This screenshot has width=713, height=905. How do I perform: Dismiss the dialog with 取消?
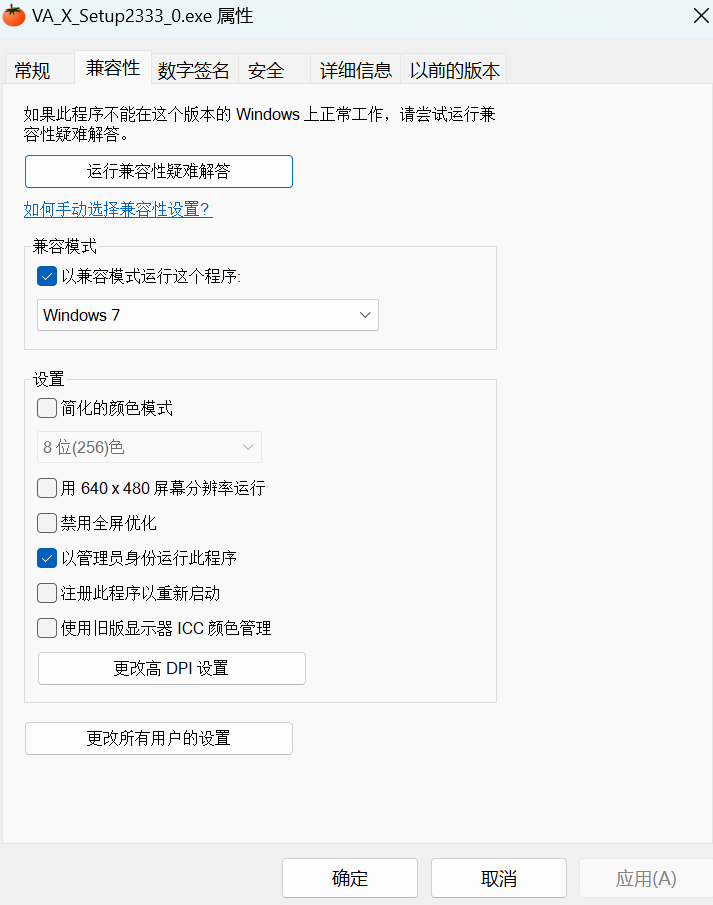click(498, 878)
